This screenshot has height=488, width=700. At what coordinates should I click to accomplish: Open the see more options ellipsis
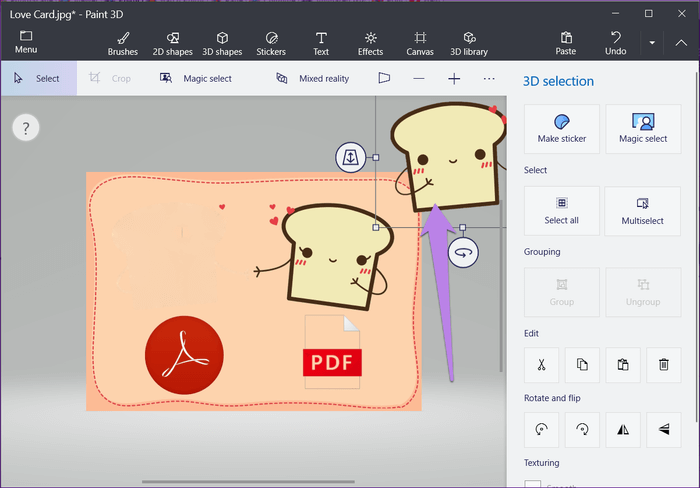point(489,78)
